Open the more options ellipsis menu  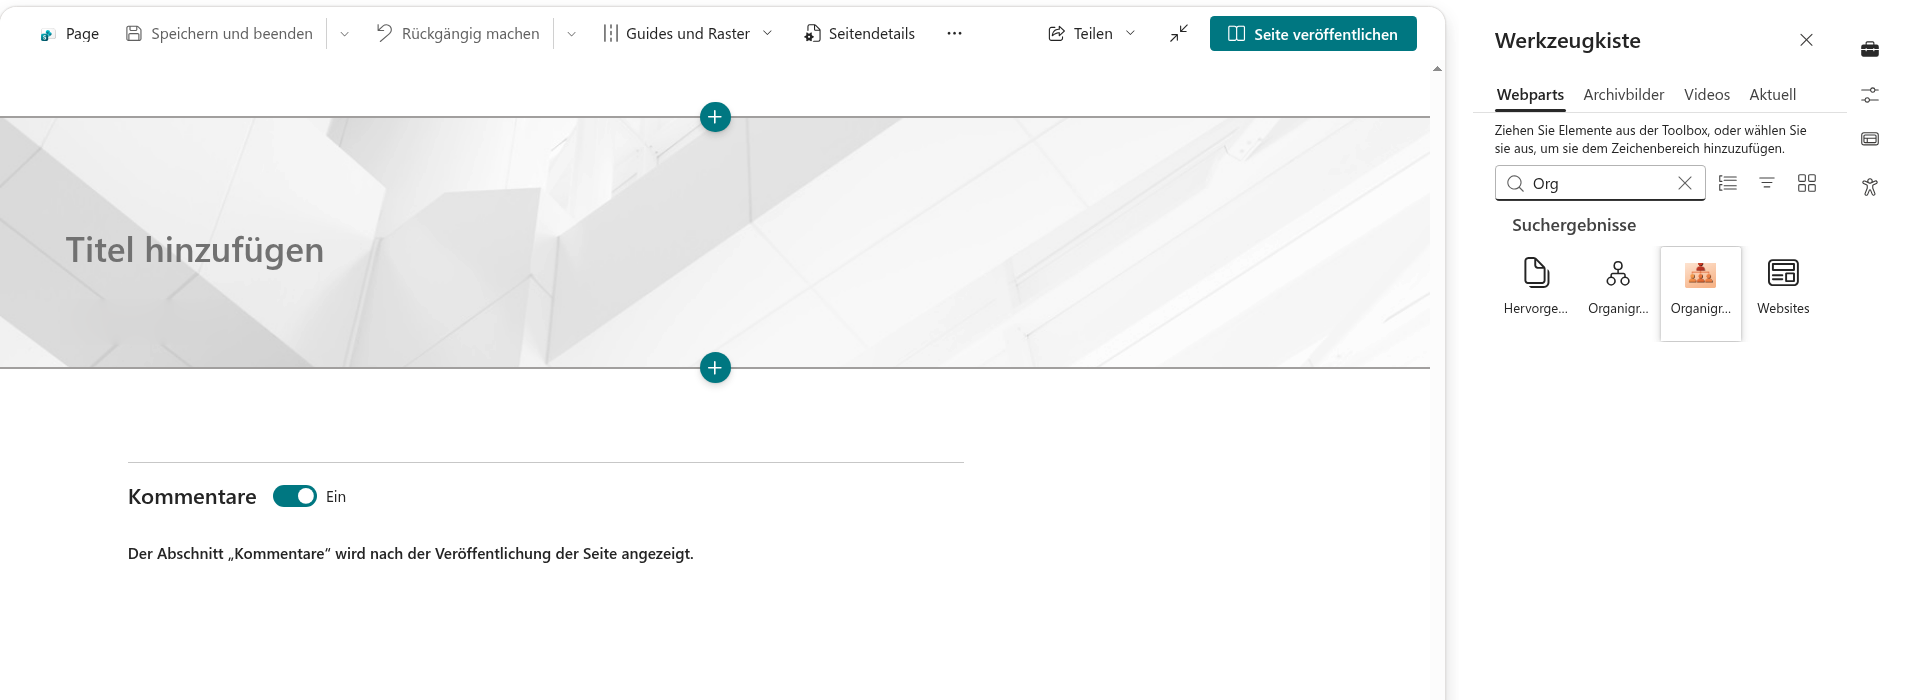[x=954, y=34]
